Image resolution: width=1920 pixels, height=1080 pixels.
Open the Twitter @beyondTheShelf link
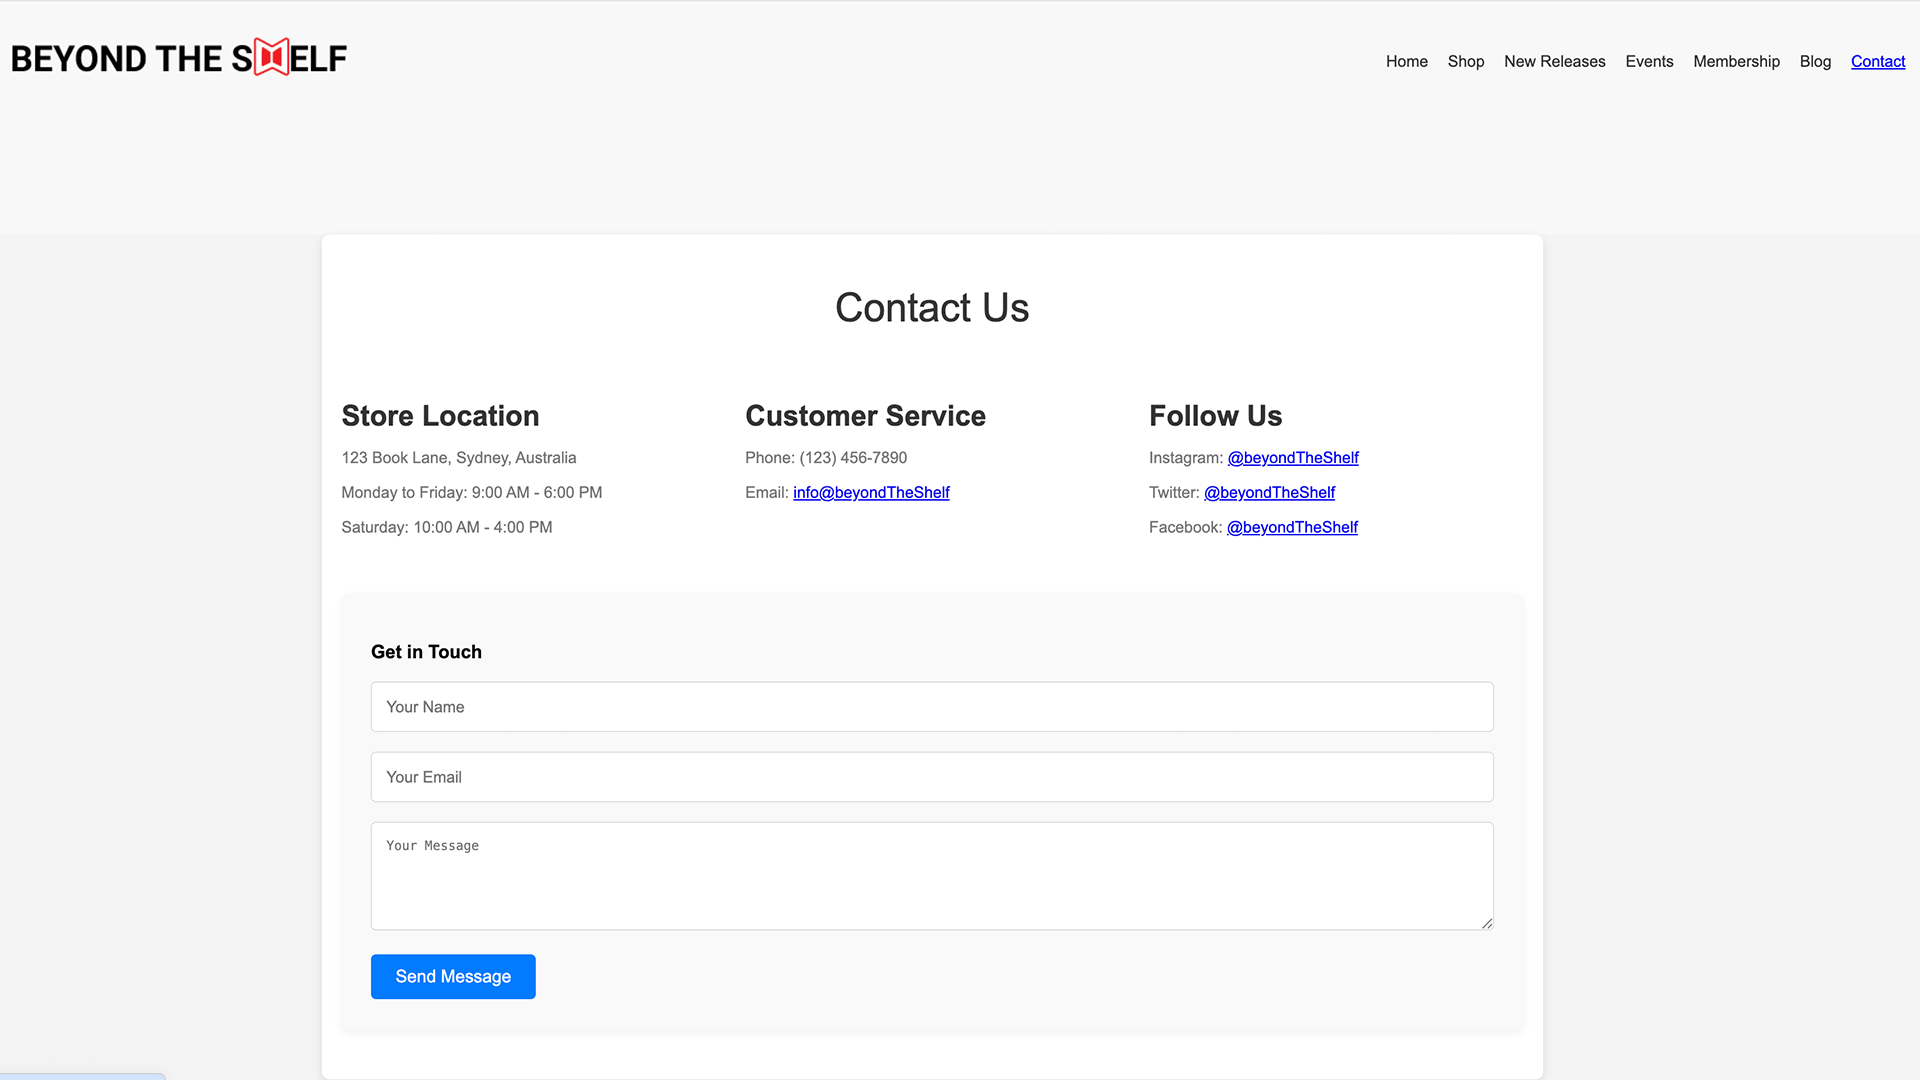tap(1270, 492)
